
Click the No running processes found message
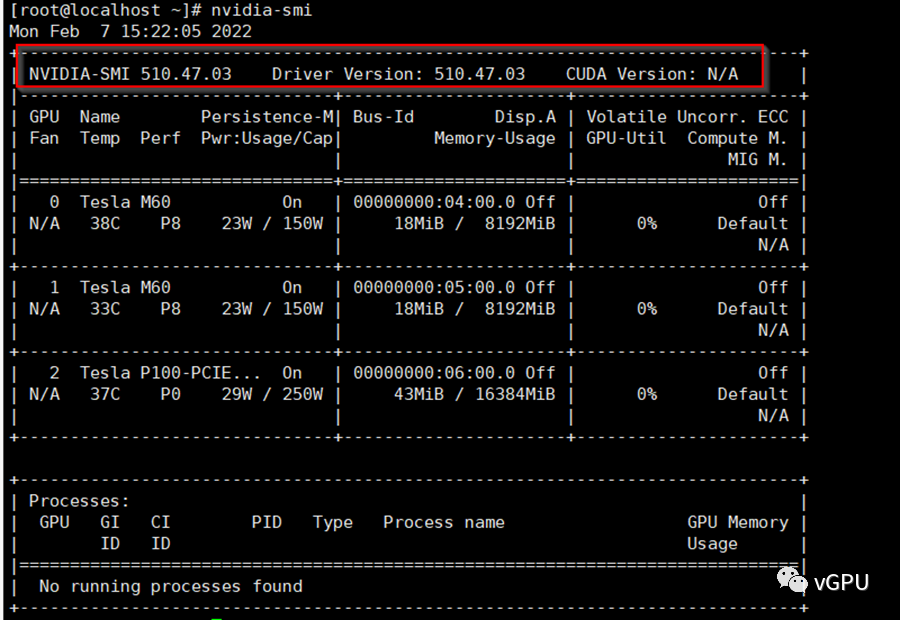170,586
